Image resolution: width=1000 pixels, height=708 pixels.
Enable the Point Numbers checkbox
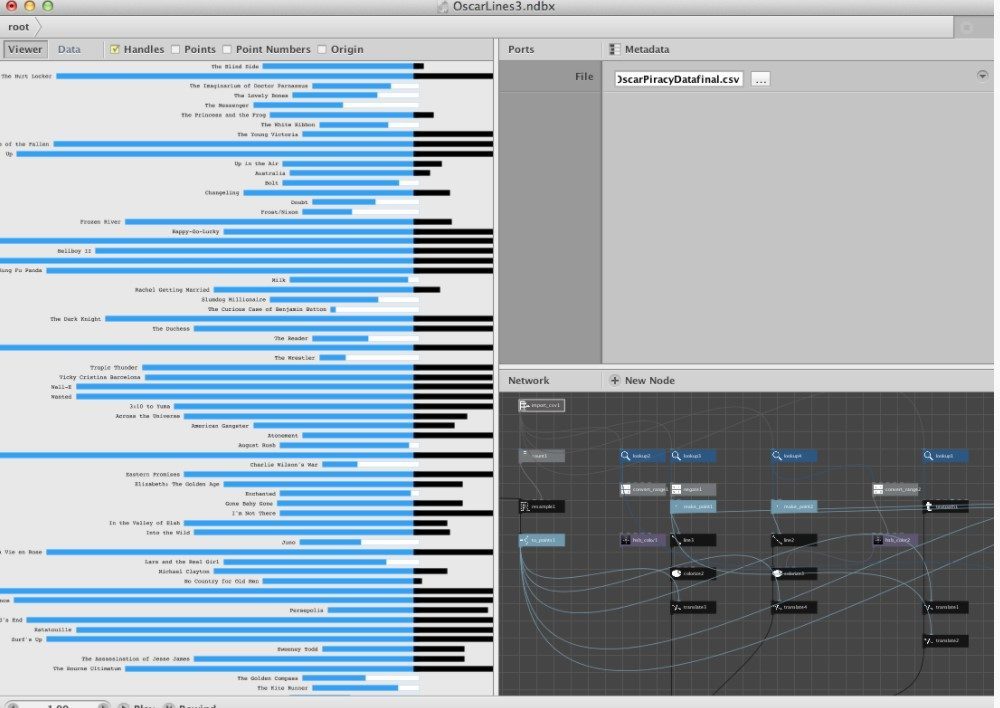point(227,48)
